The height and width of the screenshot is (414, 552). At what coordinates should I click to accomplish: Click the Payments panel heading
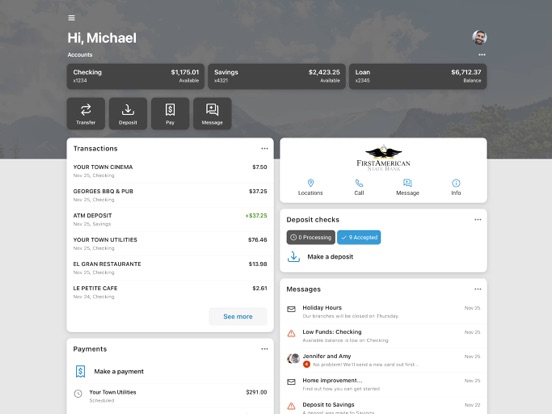pyautogui.click(x=90, y=349)
